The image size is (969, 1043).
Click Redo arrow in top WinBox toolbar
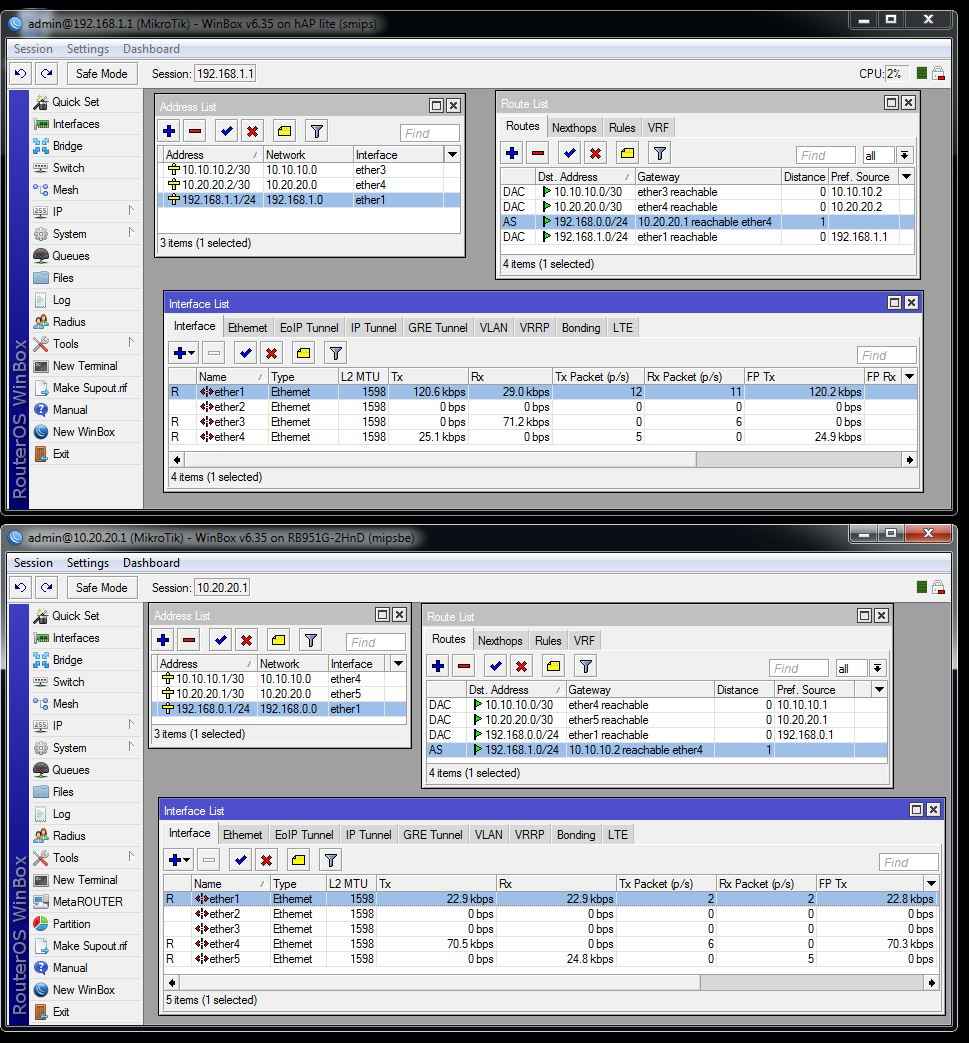coord(47,74)
